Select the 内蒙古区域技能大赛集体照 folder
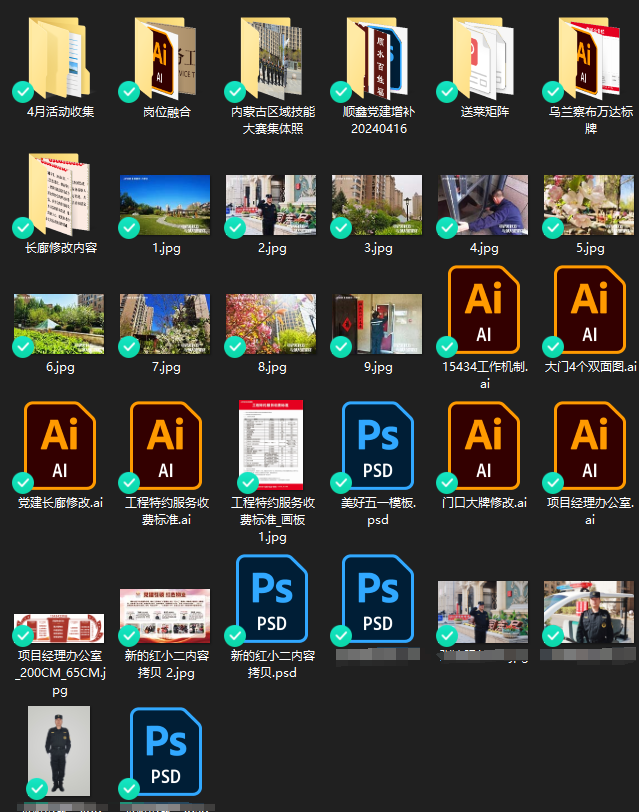This screenshot has width=639, height=812. (271, 55)
